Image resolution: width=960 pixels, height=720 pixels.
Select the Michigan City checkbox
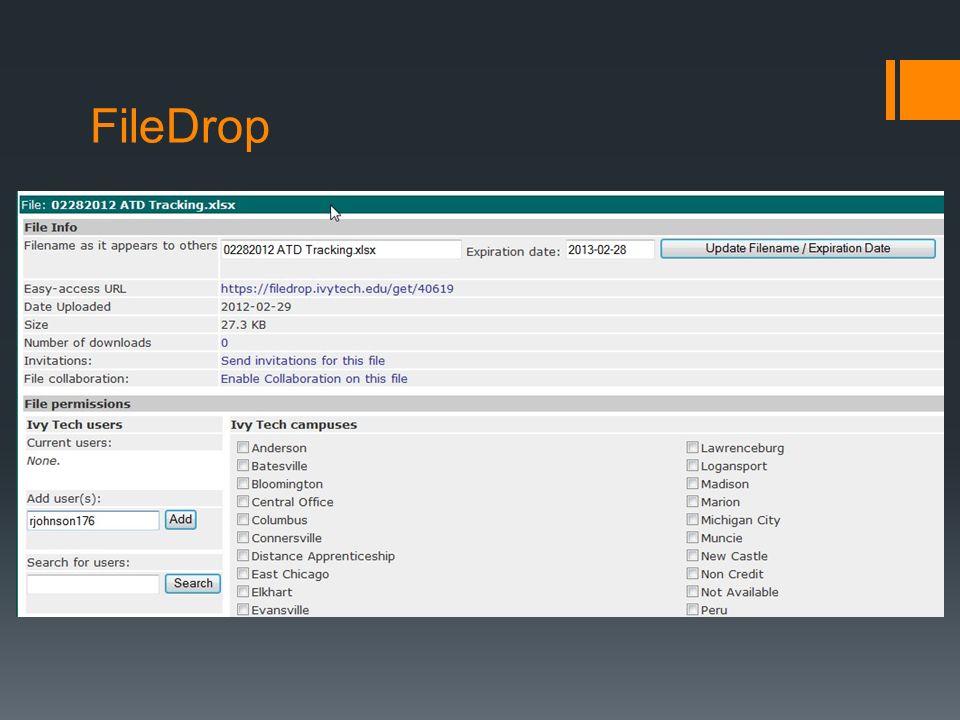coord(692,520)
